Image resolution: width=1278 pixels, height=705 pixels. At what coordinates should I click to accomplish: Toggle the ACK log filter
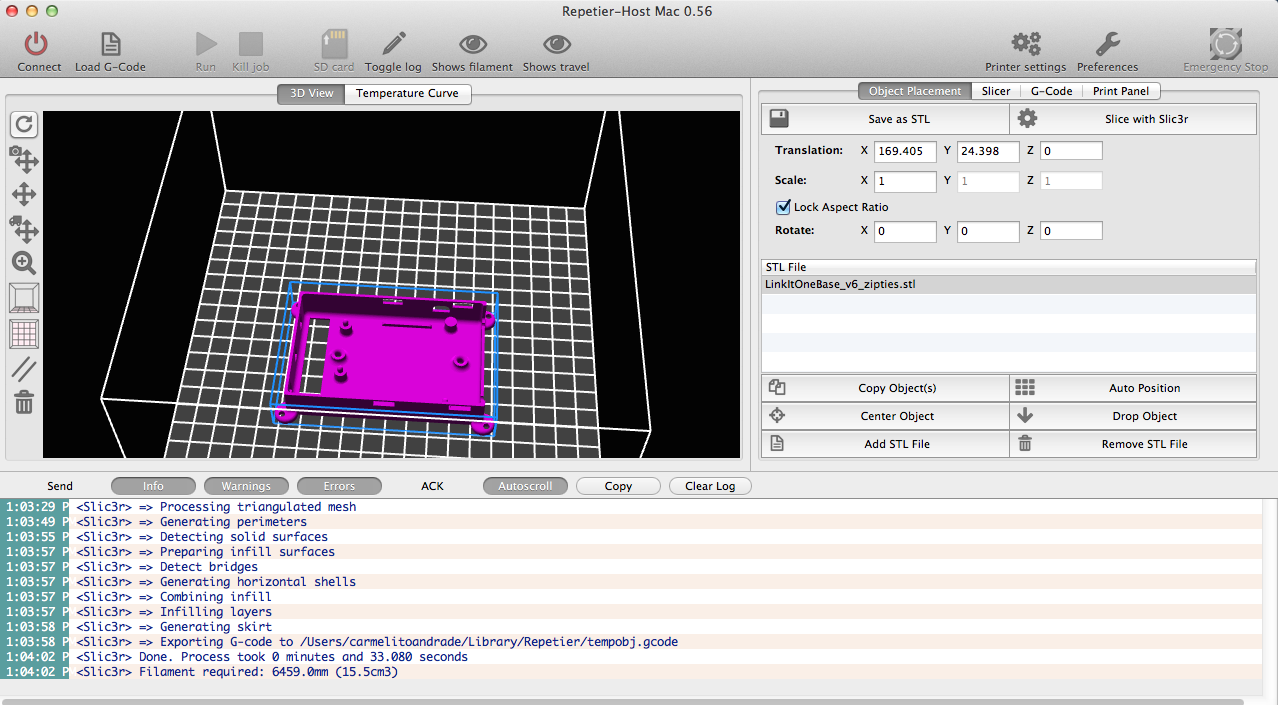pyautogui.click(x=432, y=486)
